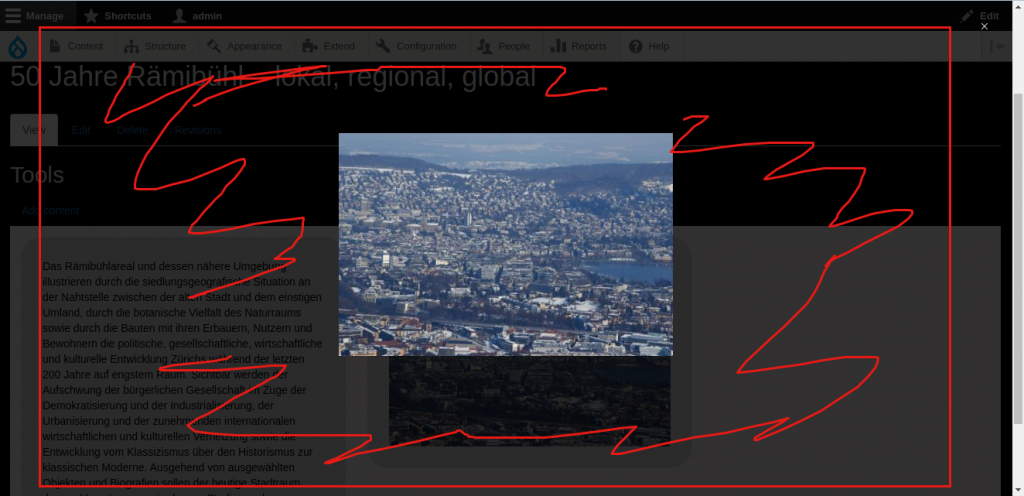
Task: Open the Shortcuts star menu
Action: (118, 16)
